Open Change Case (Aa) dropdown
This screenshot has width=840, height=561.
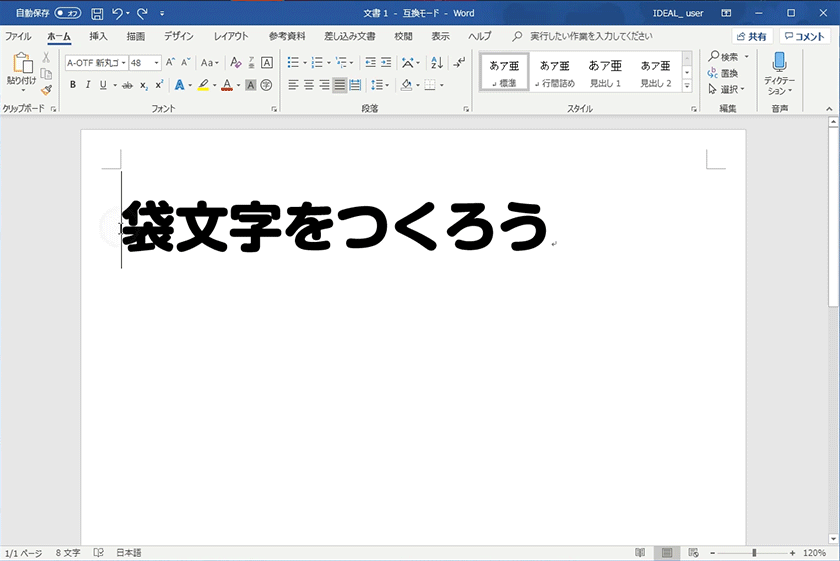pyautogui.click(x=209, y=63)
